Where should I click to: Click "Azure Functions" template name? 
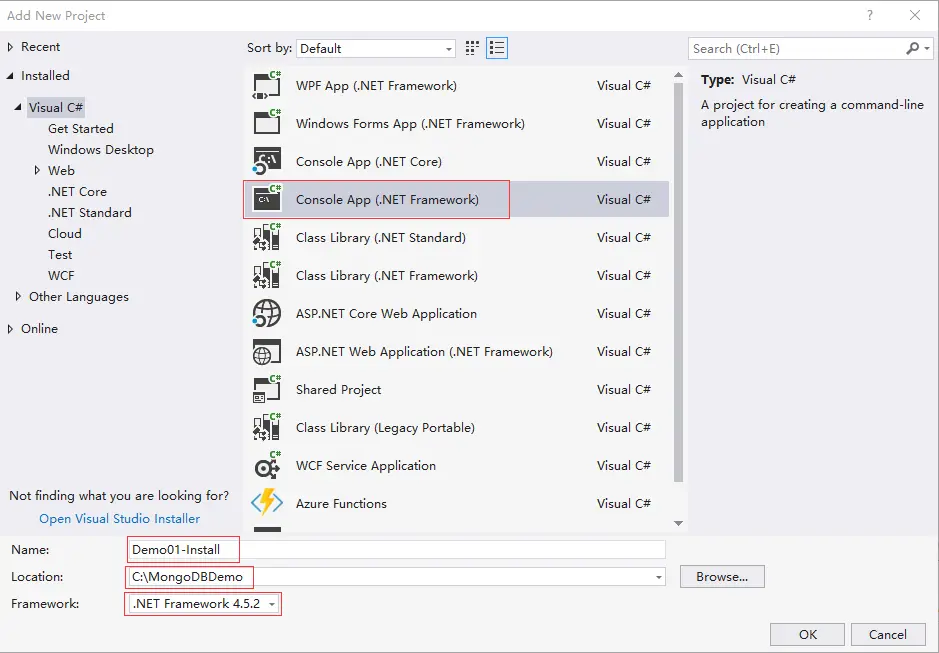click(341, 504)
